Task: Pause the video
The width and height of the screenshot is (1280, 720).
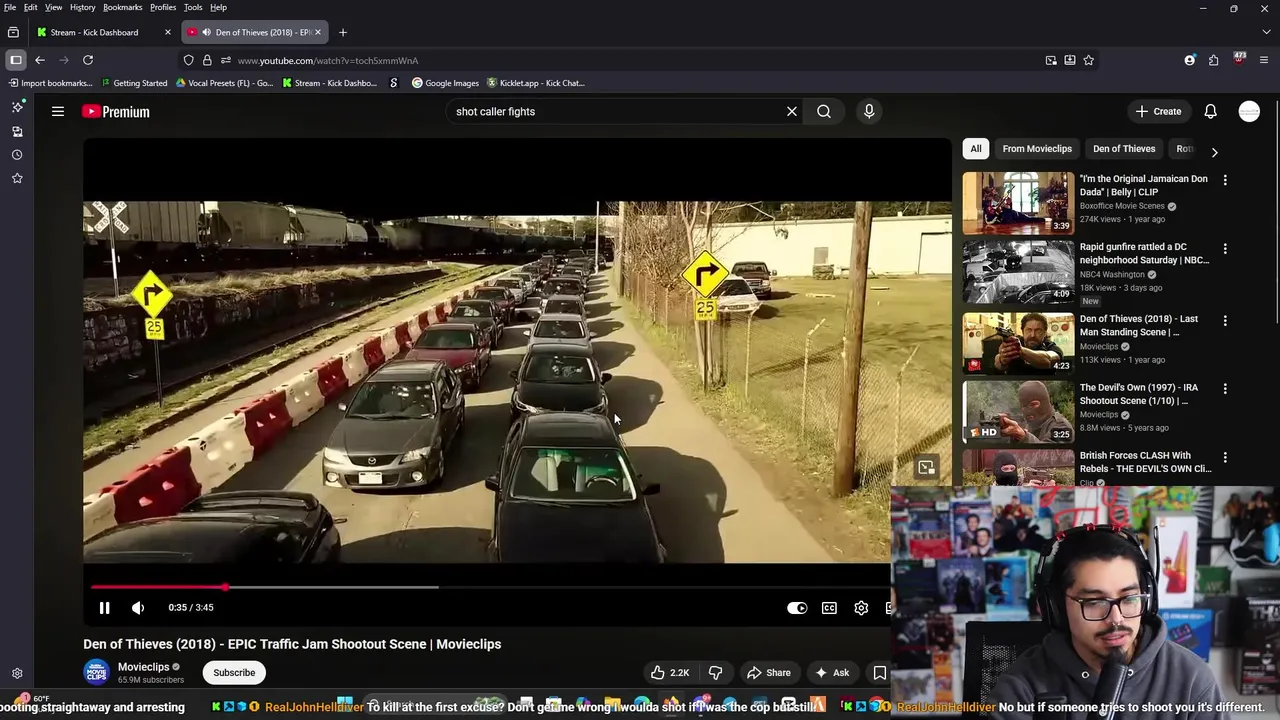Action: (x=104, y=608)
